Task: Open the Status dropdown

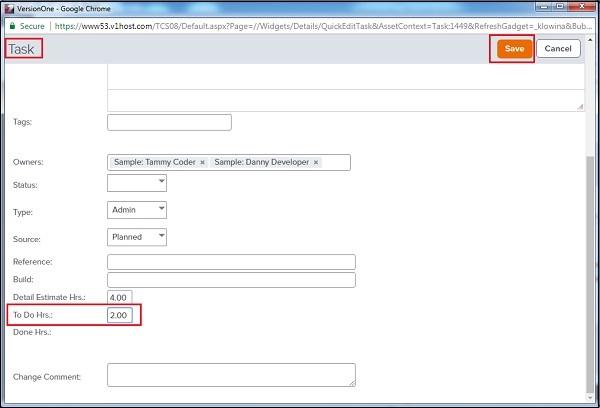Action: (137, 184)
